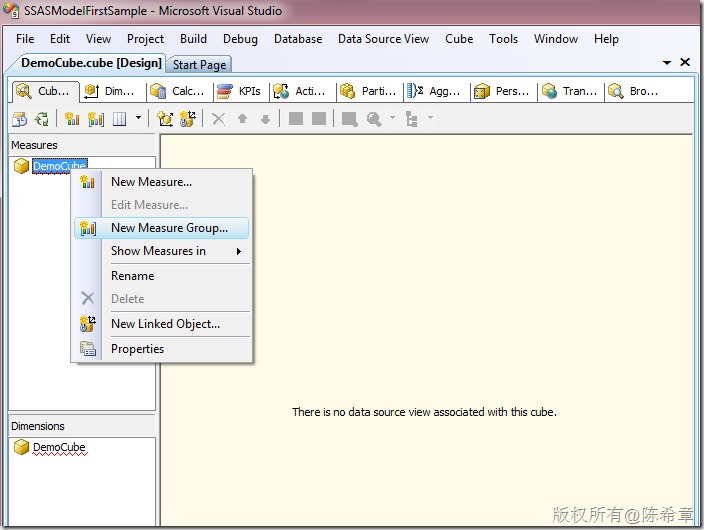Click the tree layout toolbar icon
704x530 pixels.
pyautogui.click(x=411, y=119)
